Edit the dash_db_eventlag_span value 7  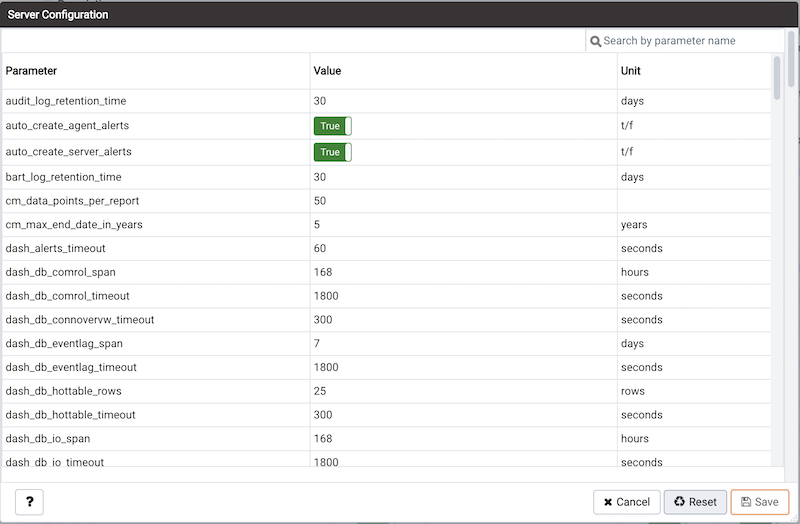click(x=317, y=343)
